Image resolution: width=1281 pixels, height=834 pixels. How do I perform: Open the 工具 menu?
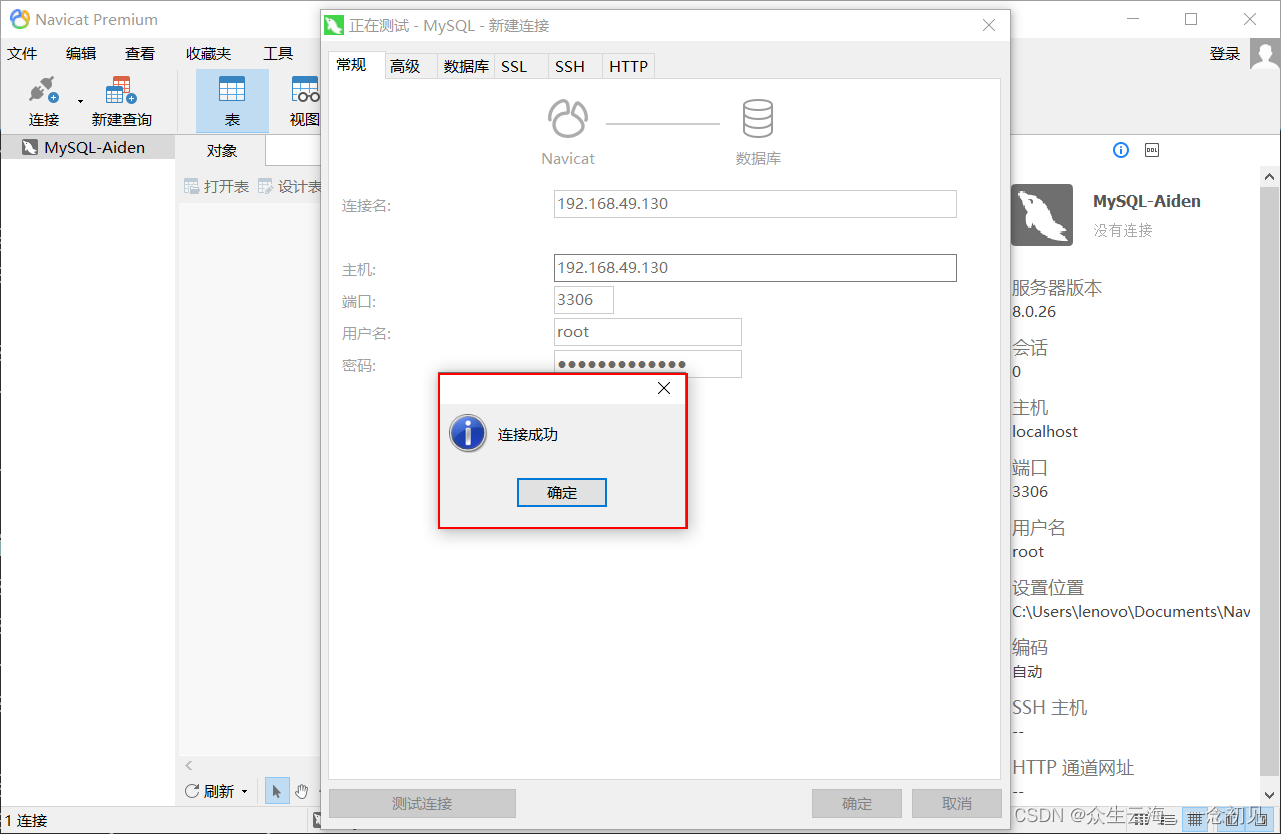click(x=278, y=54)
